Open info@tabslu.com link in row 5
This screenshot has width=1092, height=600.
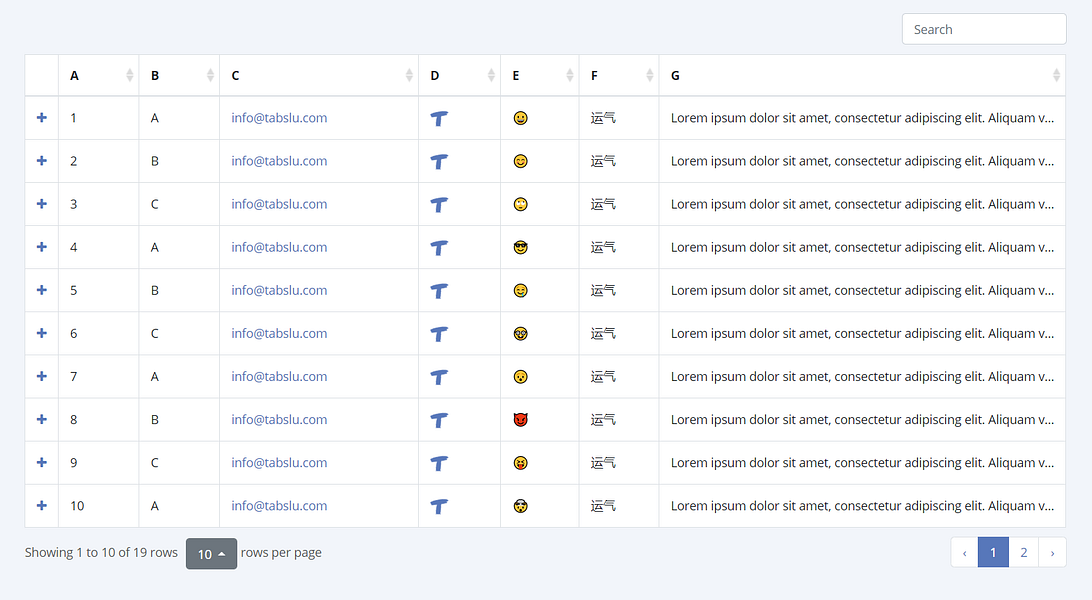[x=279, y=290]
